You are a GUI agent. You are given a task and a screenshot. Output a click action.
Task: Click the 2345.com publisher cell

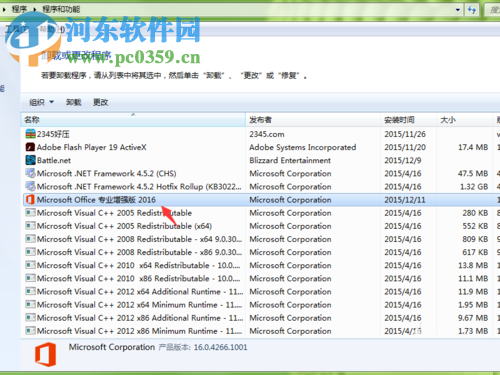(x=267, y=134)
